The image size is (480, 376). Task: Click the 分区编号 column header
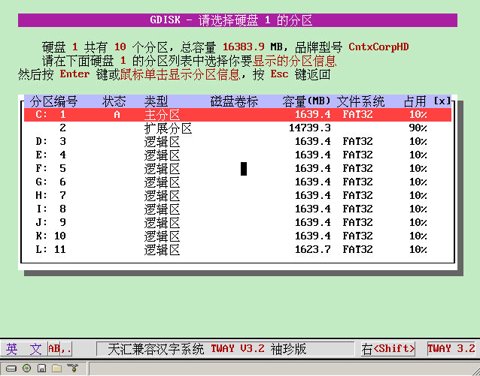pos(54,101)
